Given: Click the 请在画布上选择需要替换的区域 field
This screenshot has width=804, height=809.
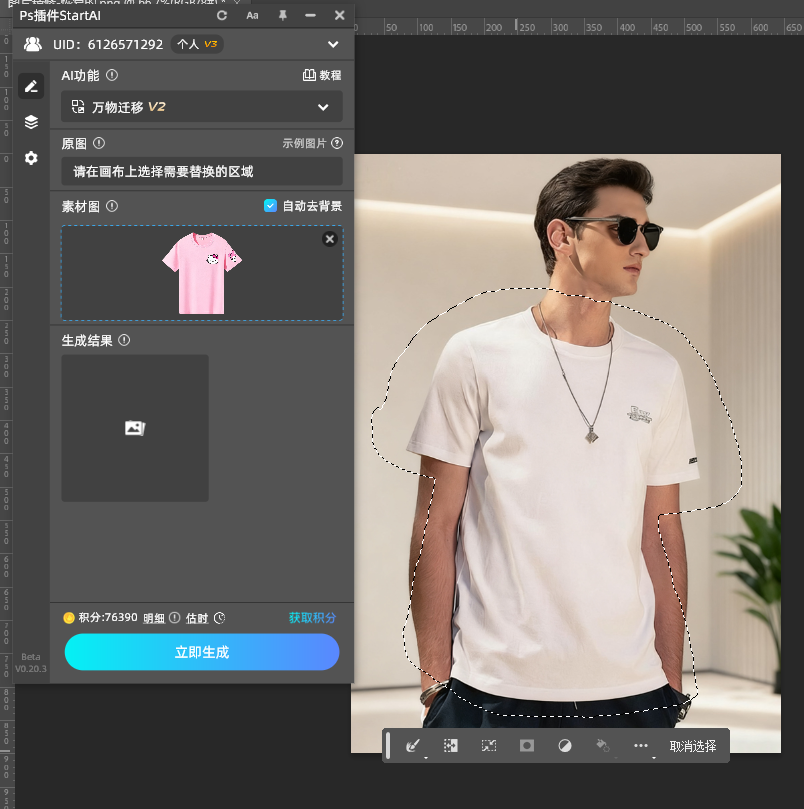Looking at the screenshot, I should pos(202,171).
